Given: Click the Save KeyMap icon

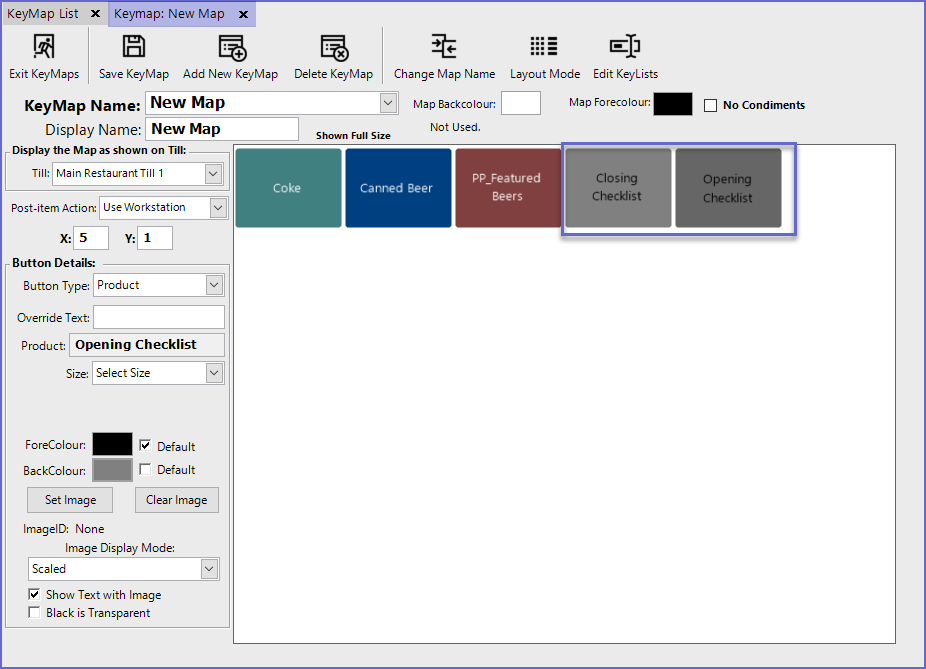Looking at the screenshot, I should (134, 47).
